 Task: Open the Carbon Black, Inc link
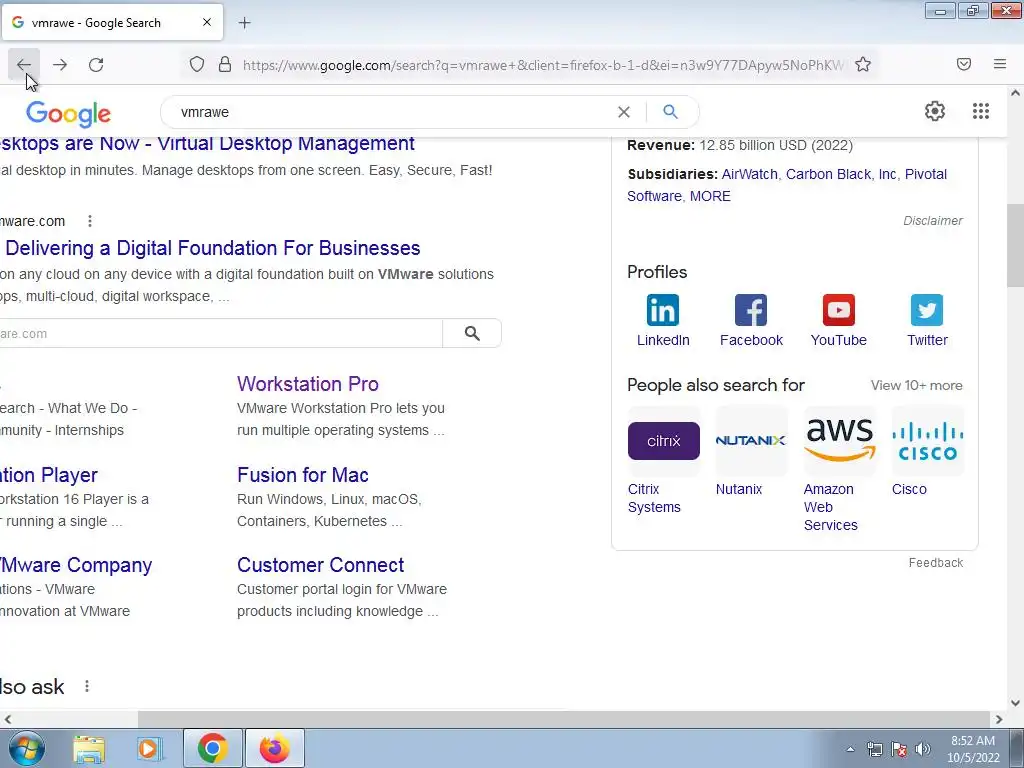click(x=841, y=174)
